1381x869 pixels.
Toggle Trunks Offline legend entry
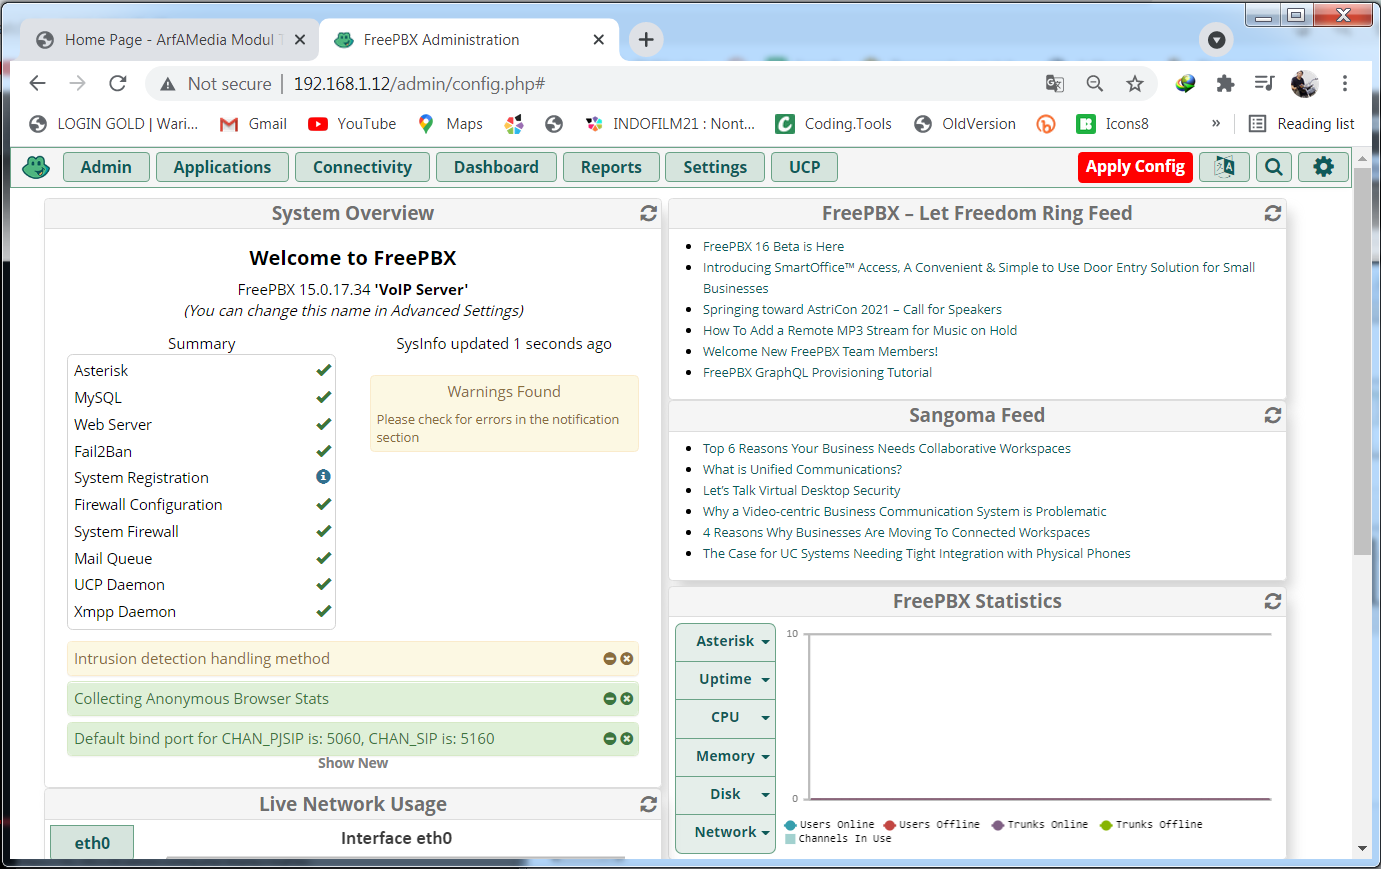(x=1151, y=825)
